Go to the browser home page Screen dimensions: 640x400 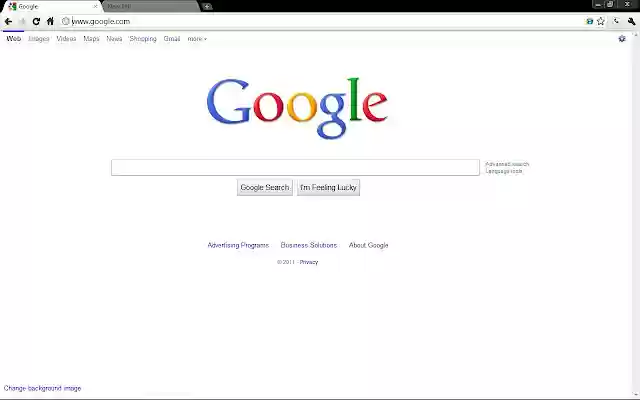50,21
